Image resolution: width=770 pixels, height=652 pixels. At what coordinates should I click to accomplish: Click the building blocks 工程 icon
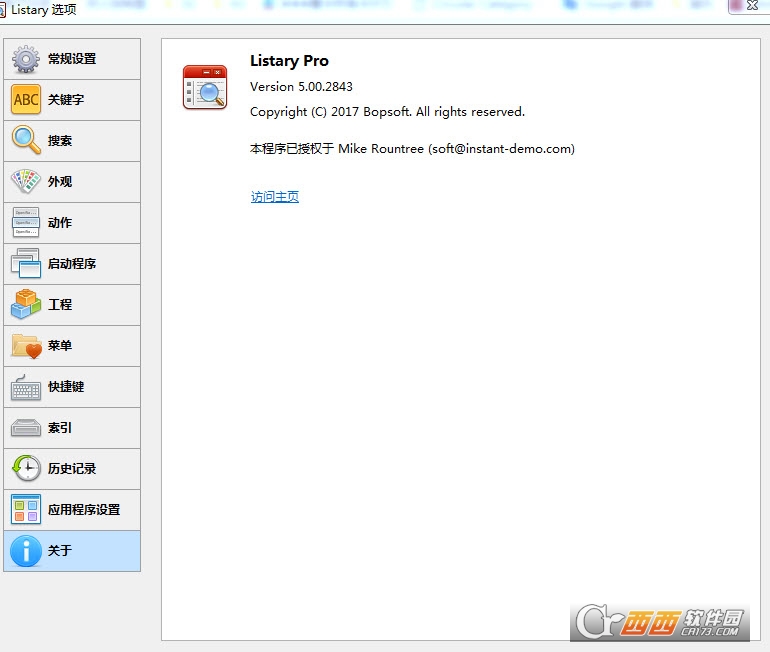26,304
